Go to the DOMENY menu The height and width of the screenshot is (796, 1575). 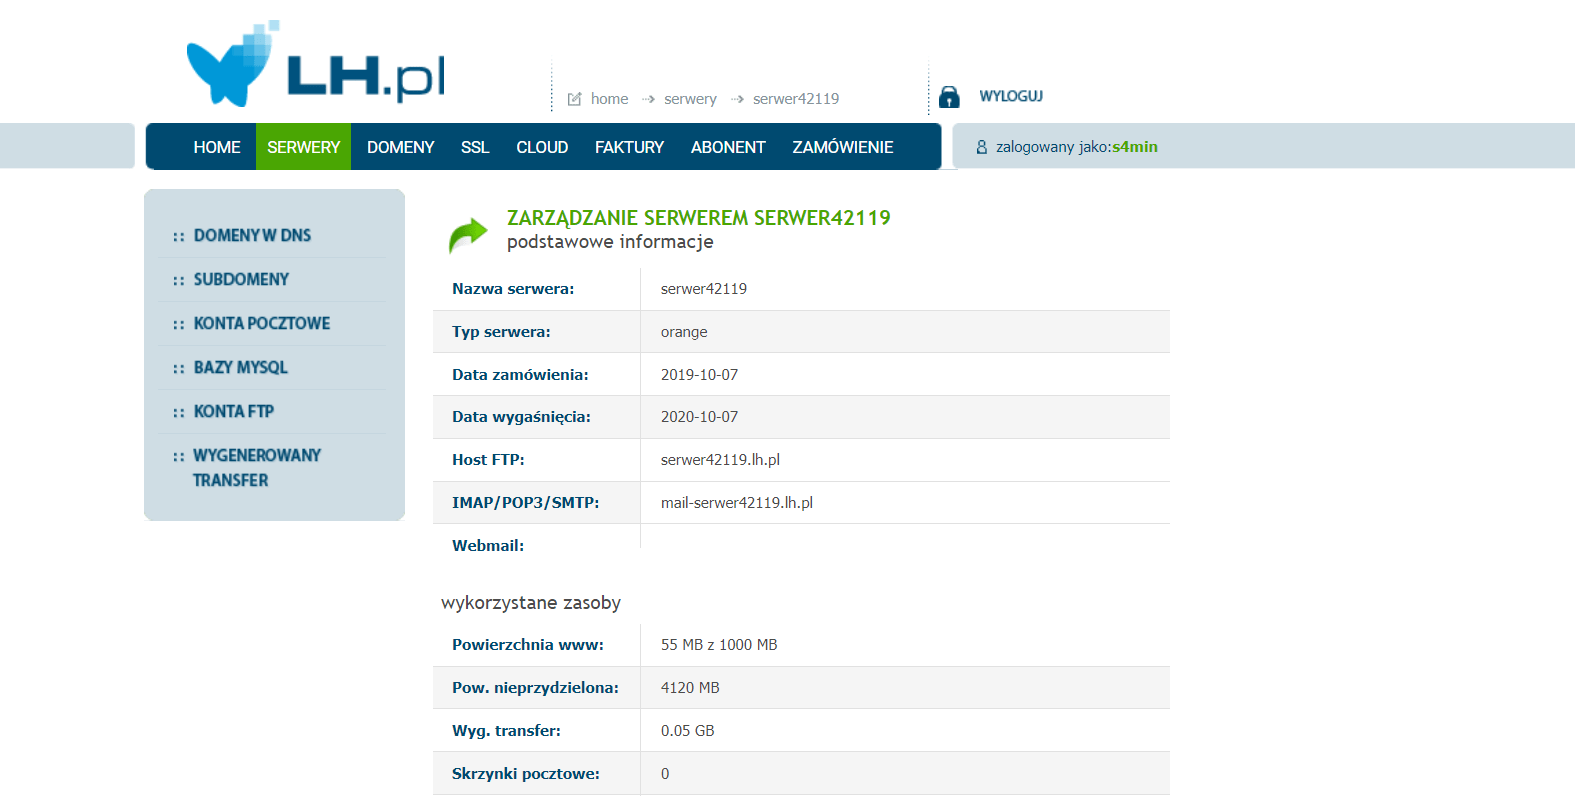point(400,147)
